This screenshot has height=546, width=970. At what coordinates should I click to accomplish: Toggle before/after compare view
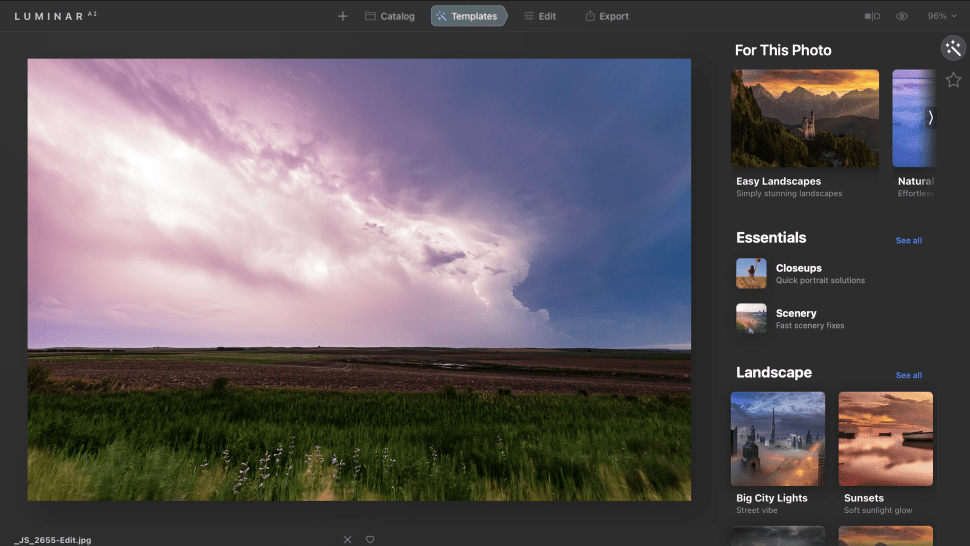click(872, 16)
